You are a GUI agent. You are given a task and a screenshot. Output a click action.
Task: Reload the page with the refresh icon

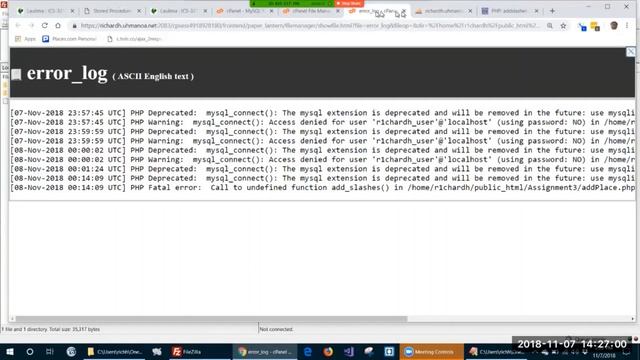coord(44,26)
